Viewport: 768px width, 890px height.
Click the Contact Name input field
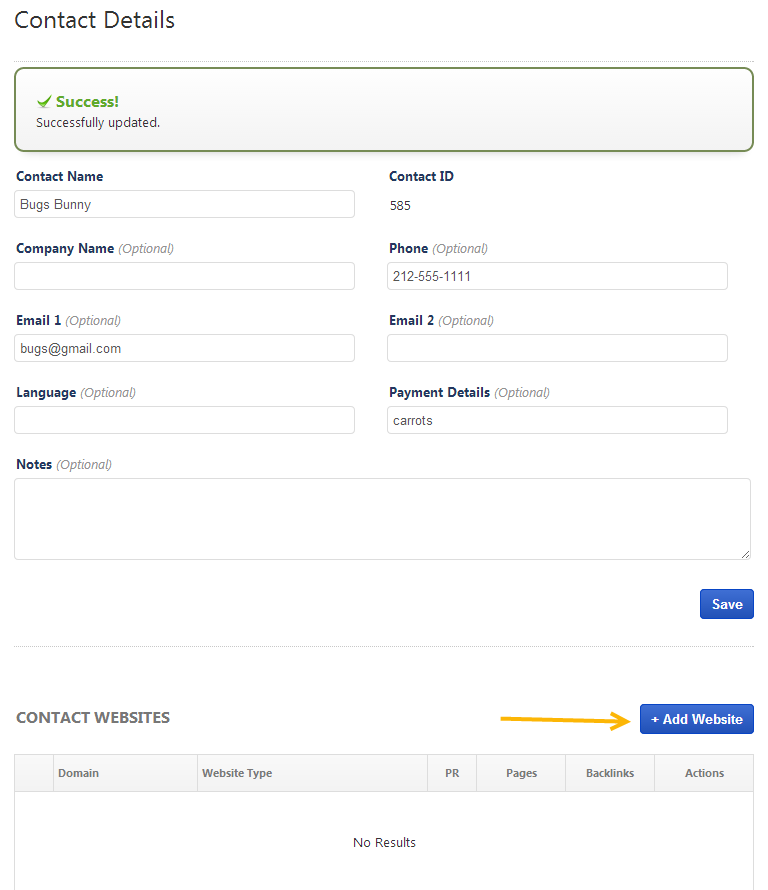click(x=184, y=204)
